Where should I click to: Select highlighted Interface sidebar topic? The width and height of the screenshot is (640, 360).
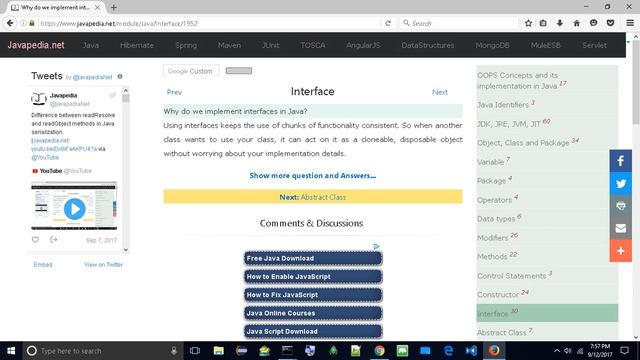pos(547,313)
